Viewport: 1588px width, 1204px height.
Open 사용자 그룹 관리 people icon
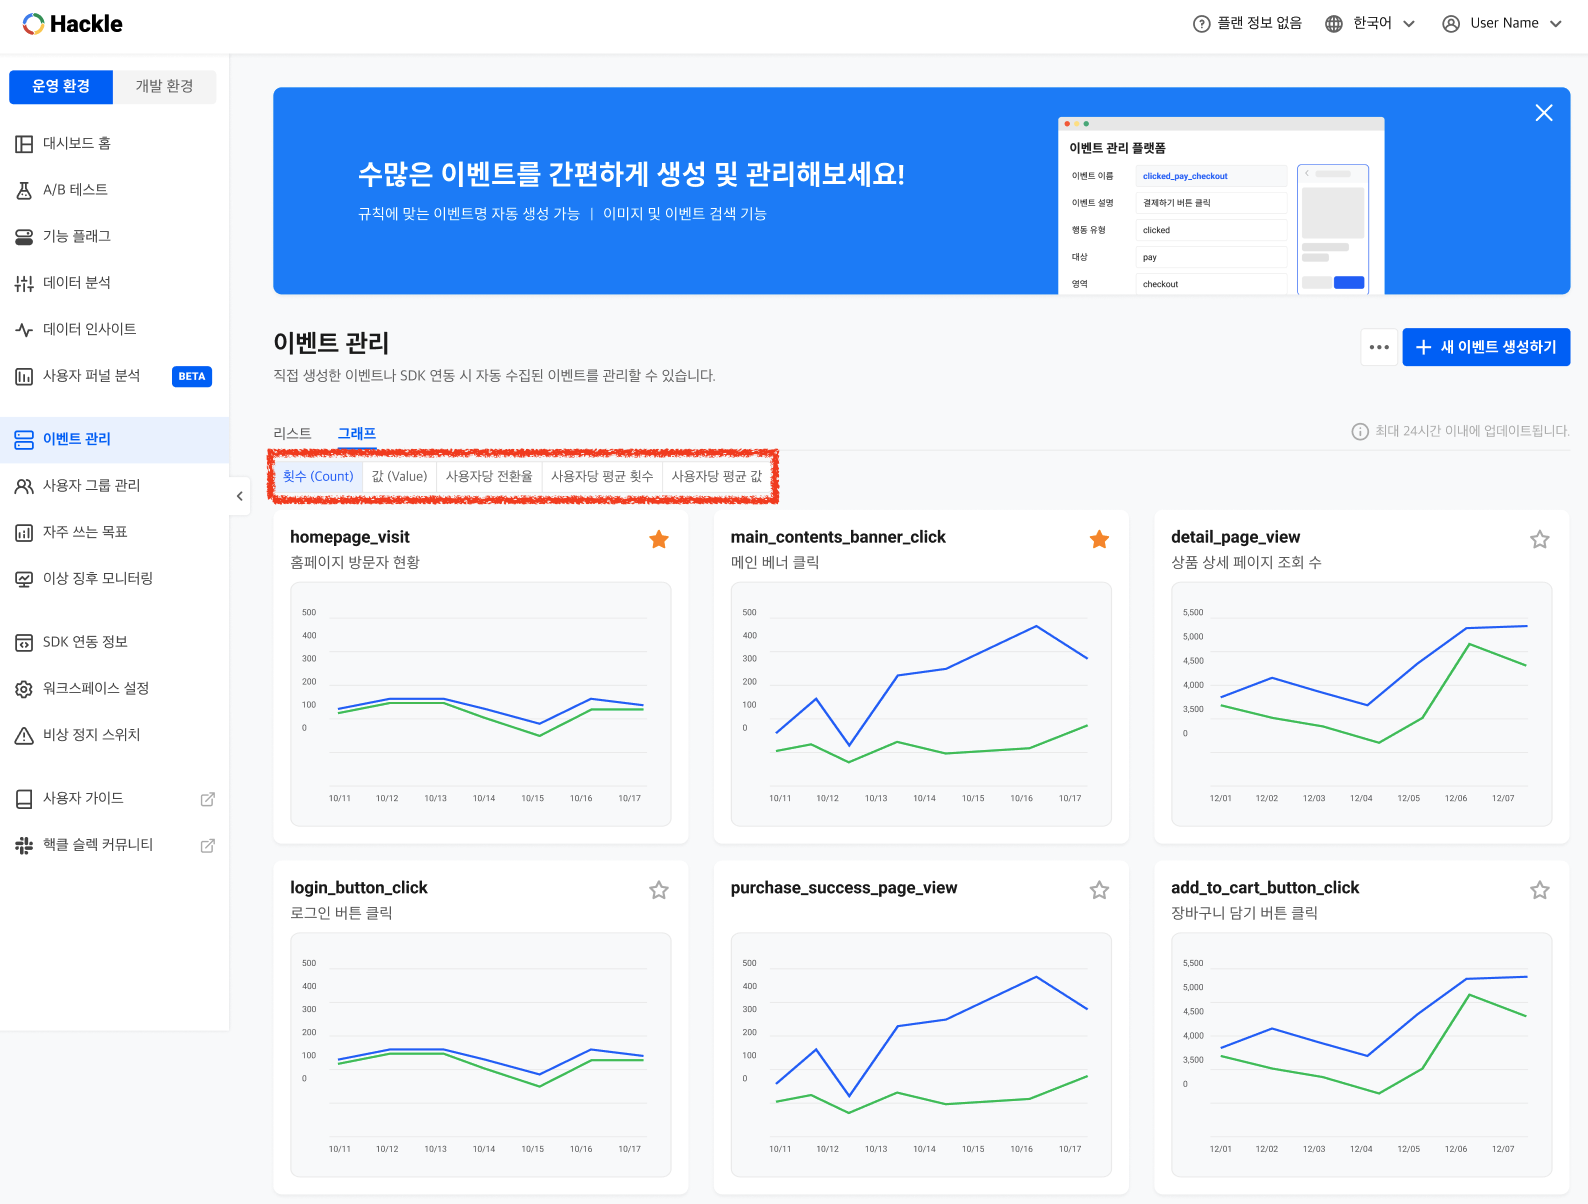pyautogui.click(x=24, y=486)
